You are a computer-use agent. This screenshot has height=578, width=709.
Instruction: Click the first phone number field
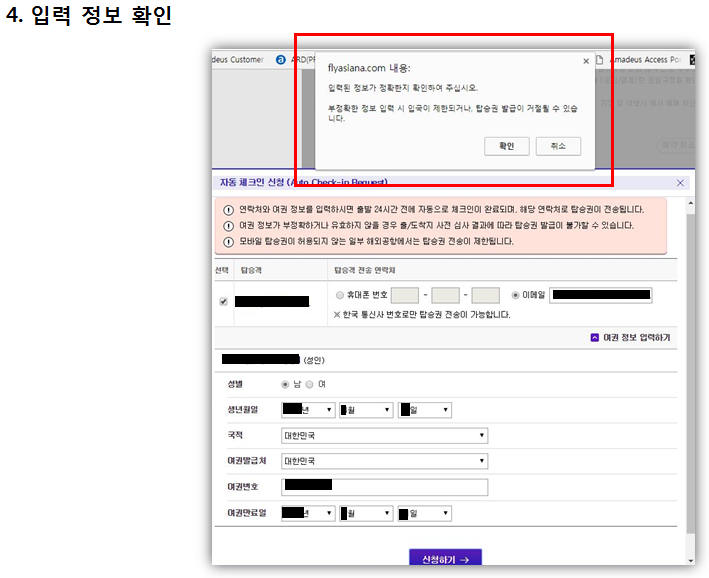(404, 295)
